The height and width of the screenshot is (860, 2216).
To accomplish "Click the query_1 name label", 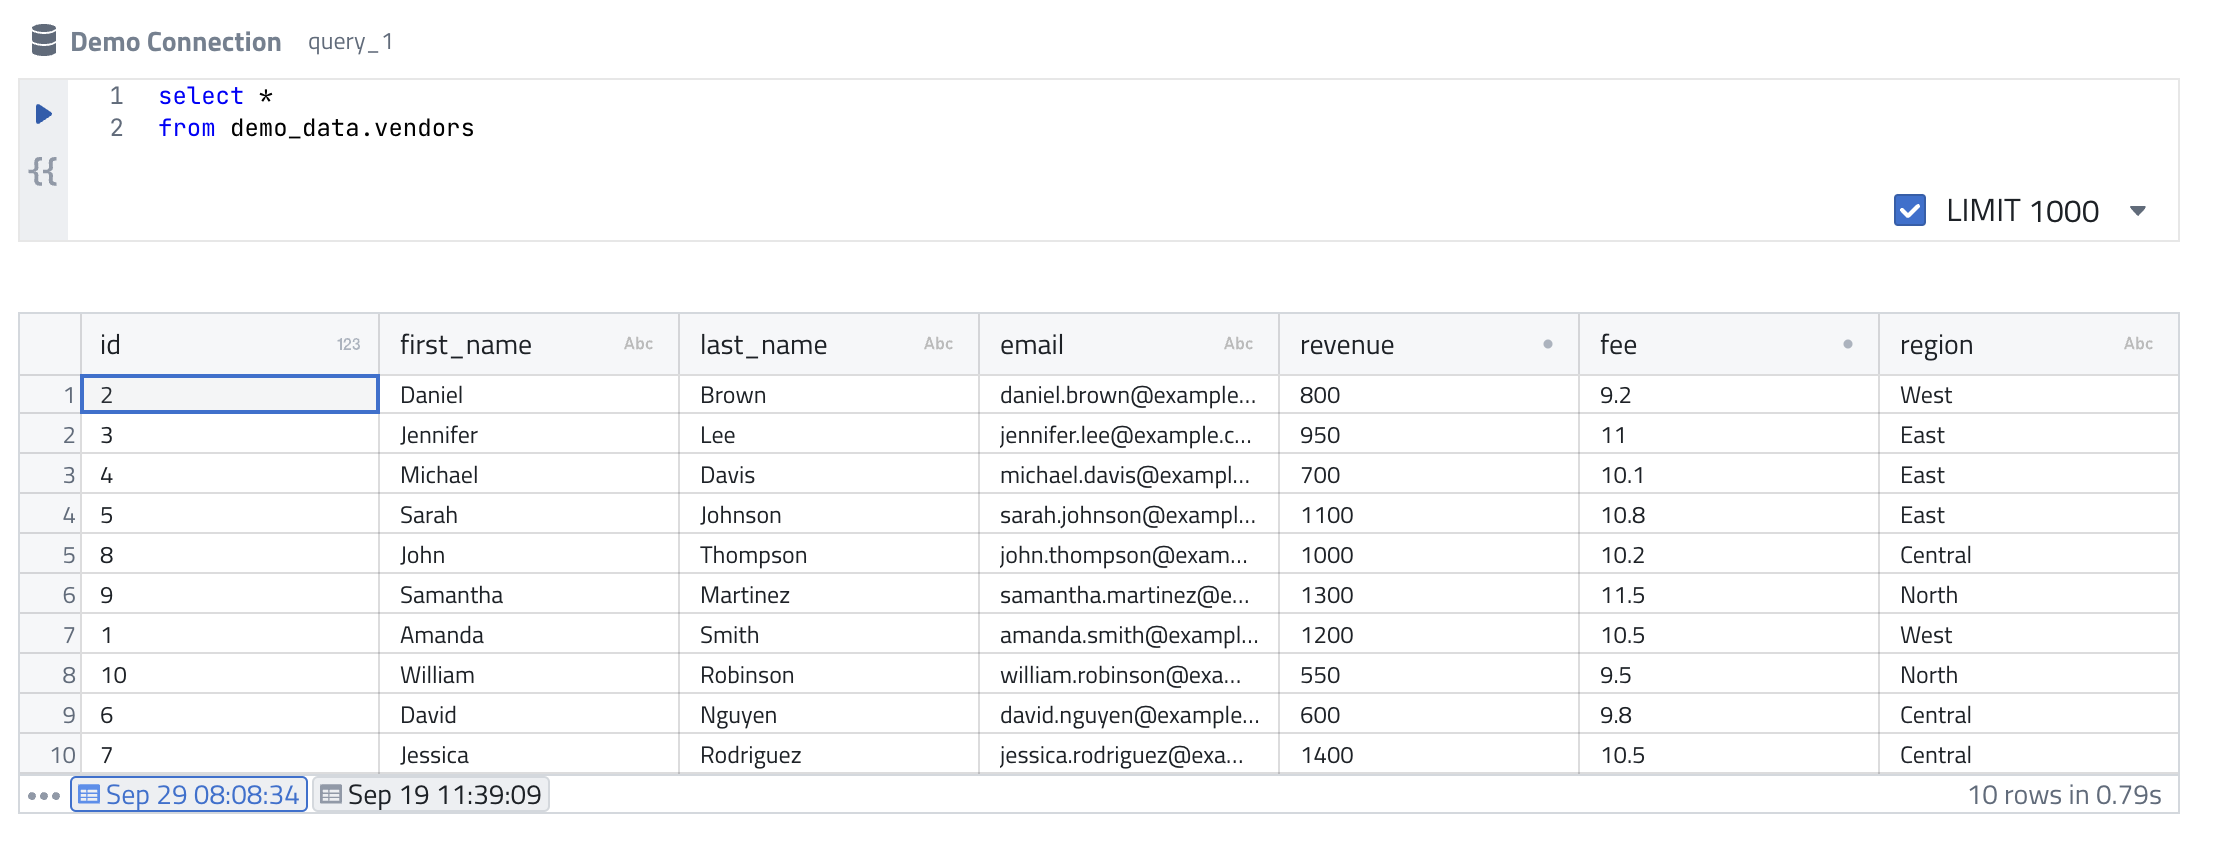I will click(x=350, y=42).
